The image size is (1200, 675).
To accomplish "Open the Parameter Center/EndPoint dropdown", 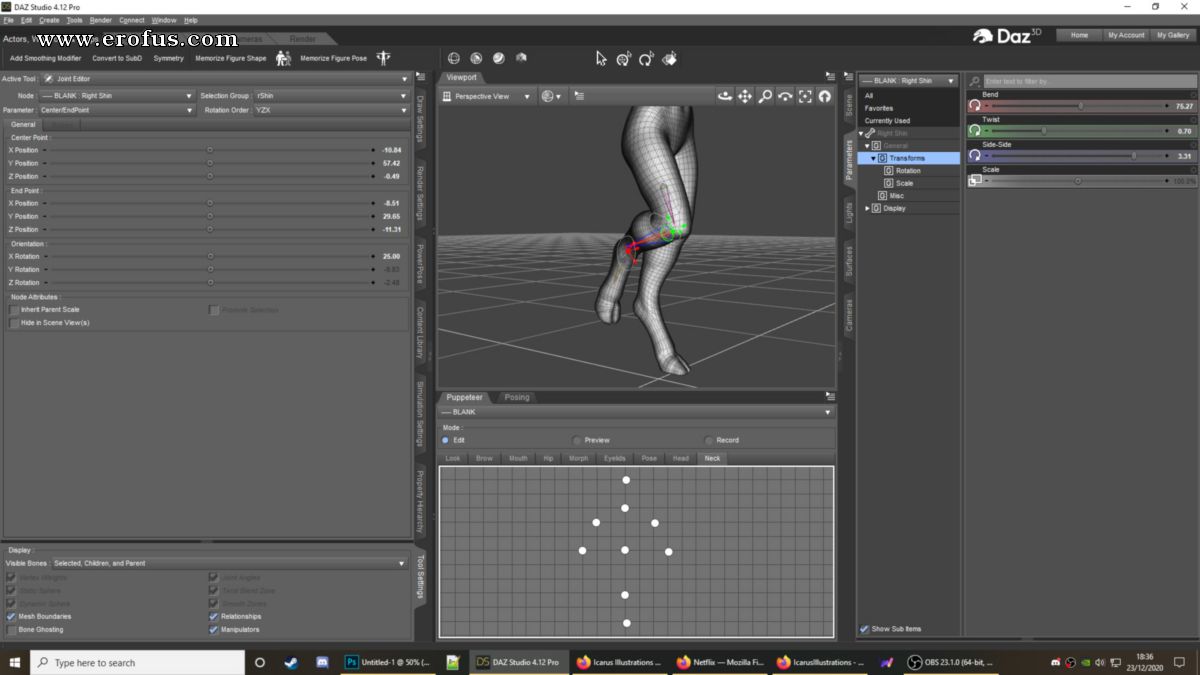I will tap(117, 110).
